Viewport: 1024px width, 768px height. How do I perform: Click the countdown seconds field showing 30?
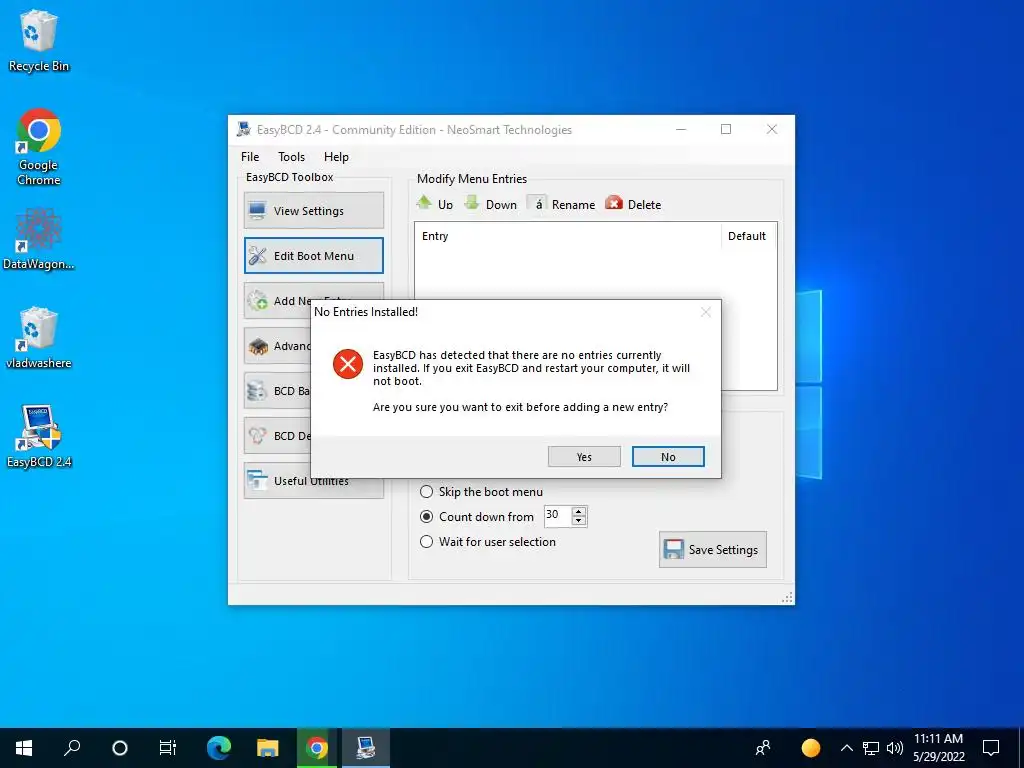tap(557, 516)
